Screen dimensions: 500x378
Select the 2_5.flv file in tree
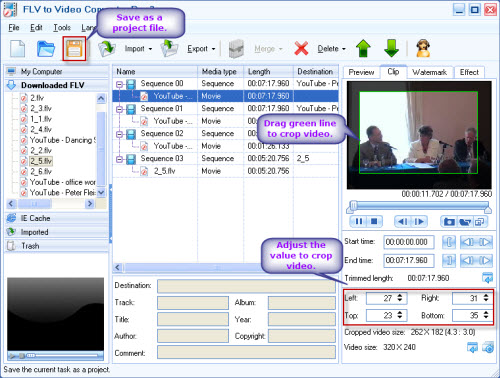tap(41, 161)
